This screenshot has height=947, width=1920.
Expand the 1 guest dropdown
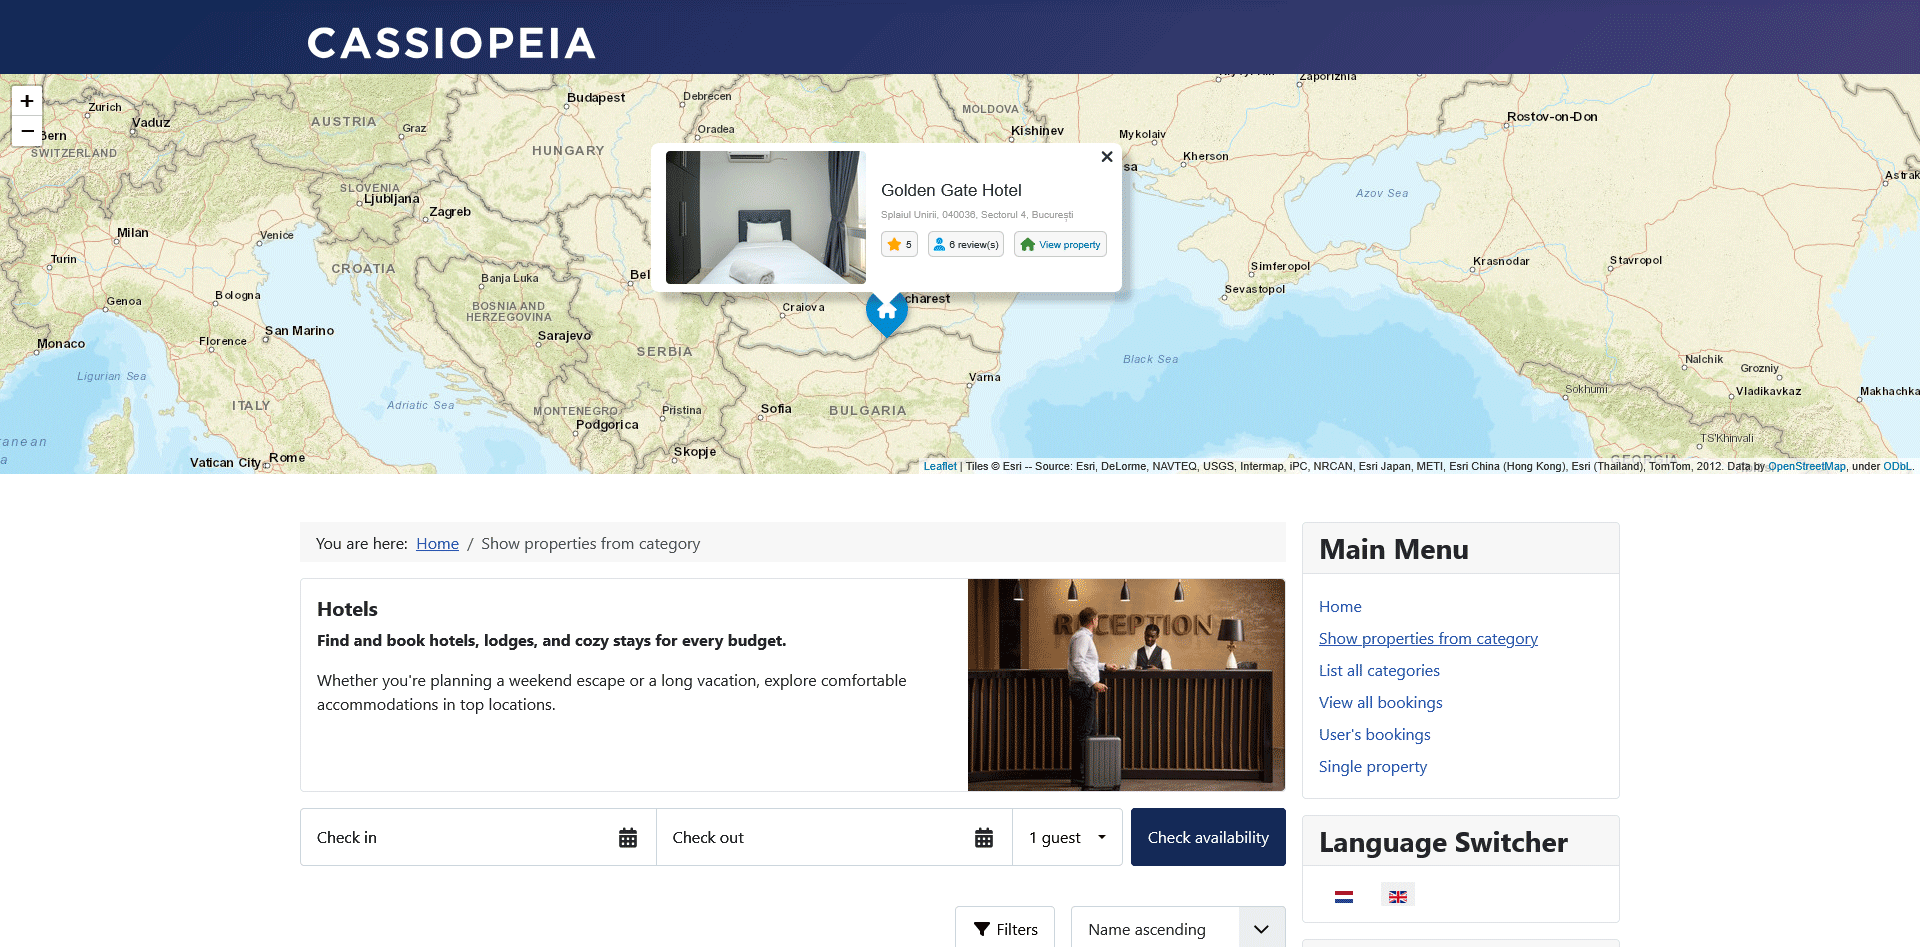pyautogui.click(x=1067, y=837)
